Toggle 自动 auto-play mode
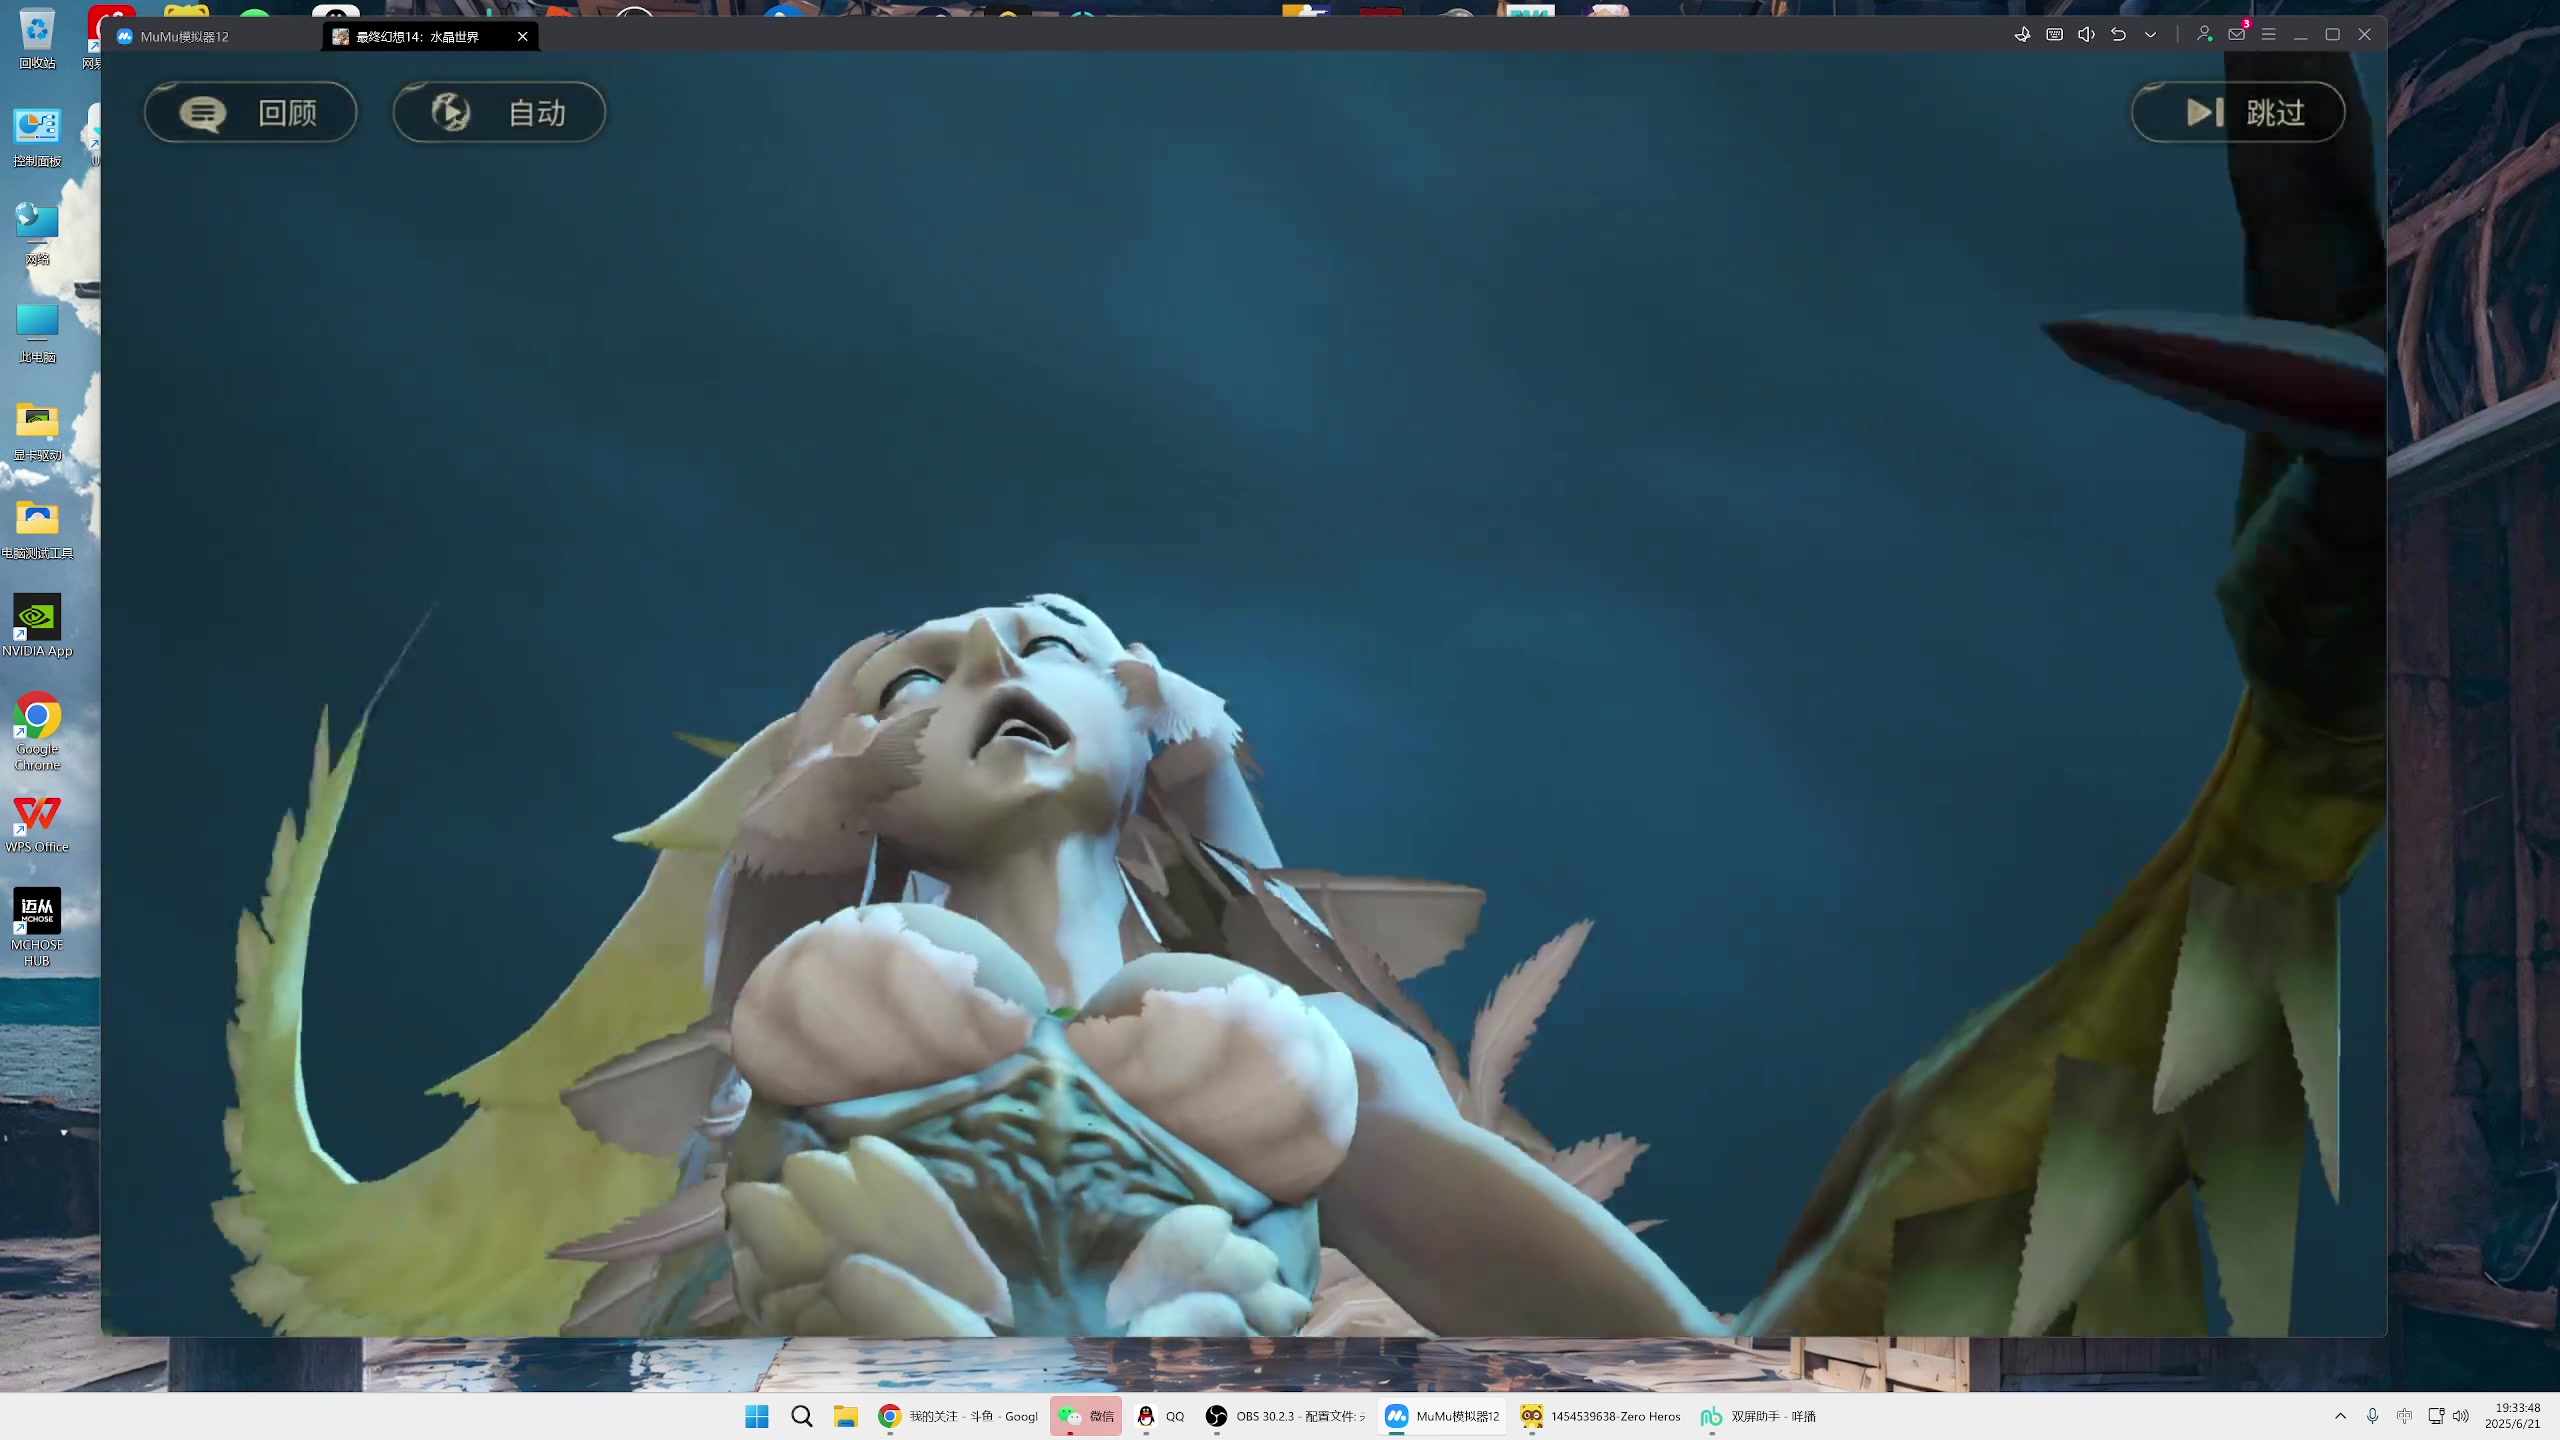 [499, 112]
